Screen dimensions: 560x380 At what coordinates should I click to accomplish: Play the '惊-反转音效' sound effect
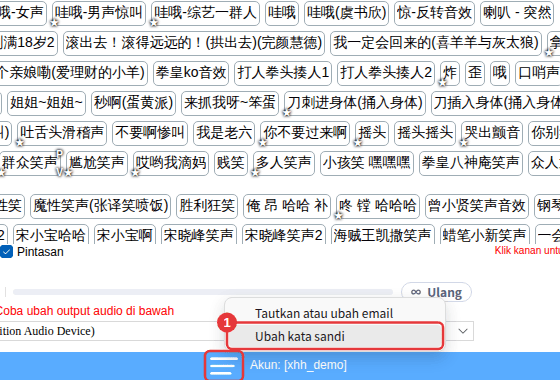click(x=434, y=13)
